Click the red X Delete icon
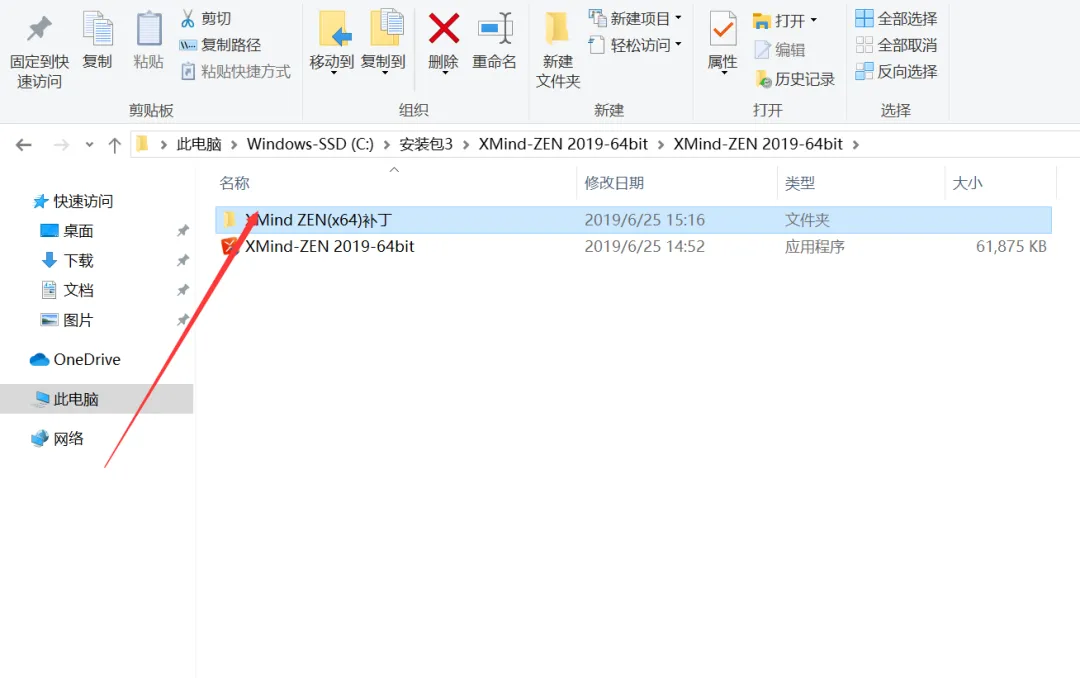 pyautogui.click(x=444, y=29)
